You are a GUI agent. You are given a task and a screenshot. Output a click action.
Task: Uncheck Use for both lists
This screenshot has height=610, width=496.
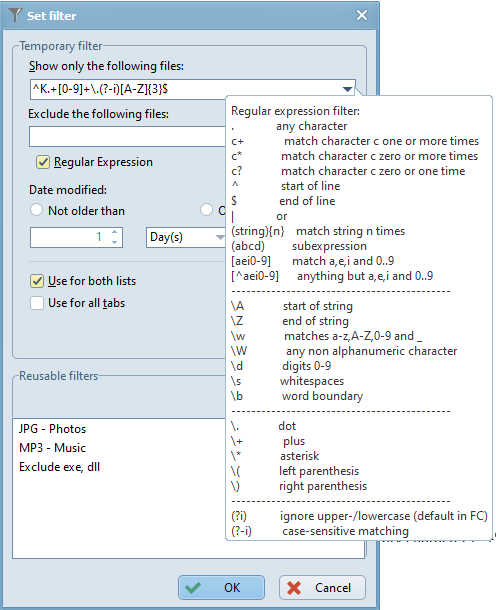pos(37,281)
